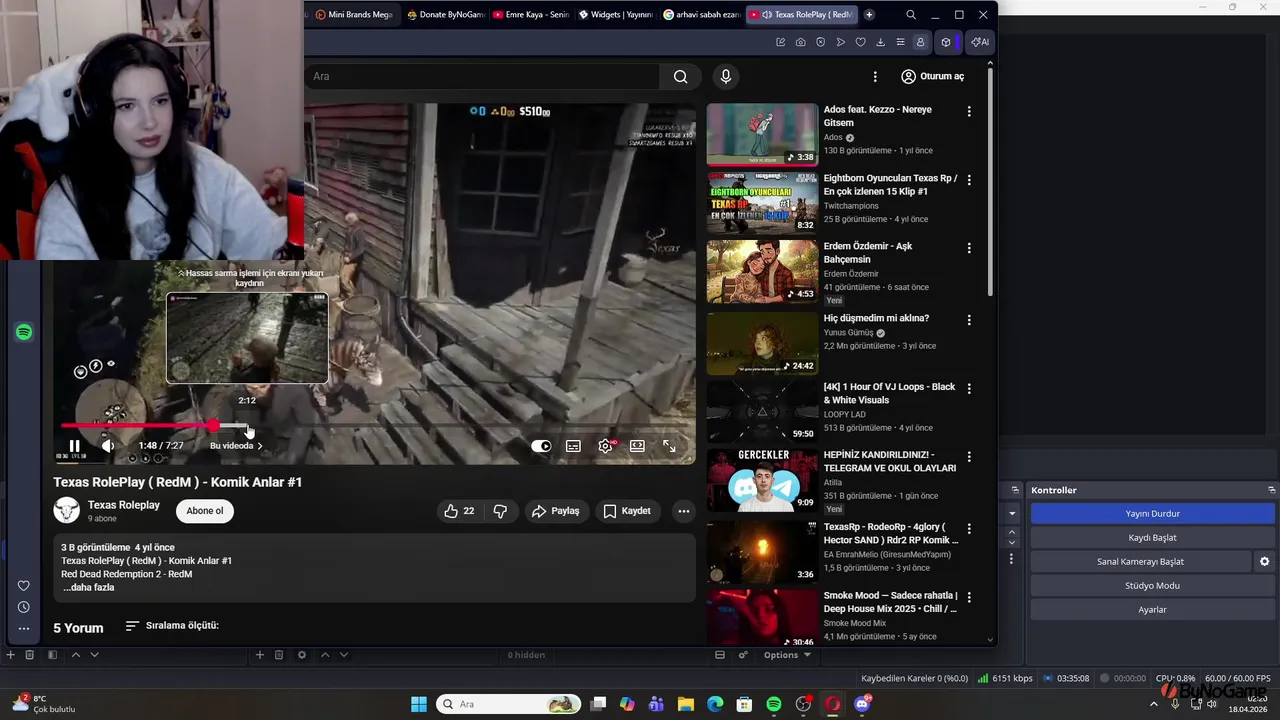
Task: Expand description with '...daha fazla'
Action: tap(88, 587)
